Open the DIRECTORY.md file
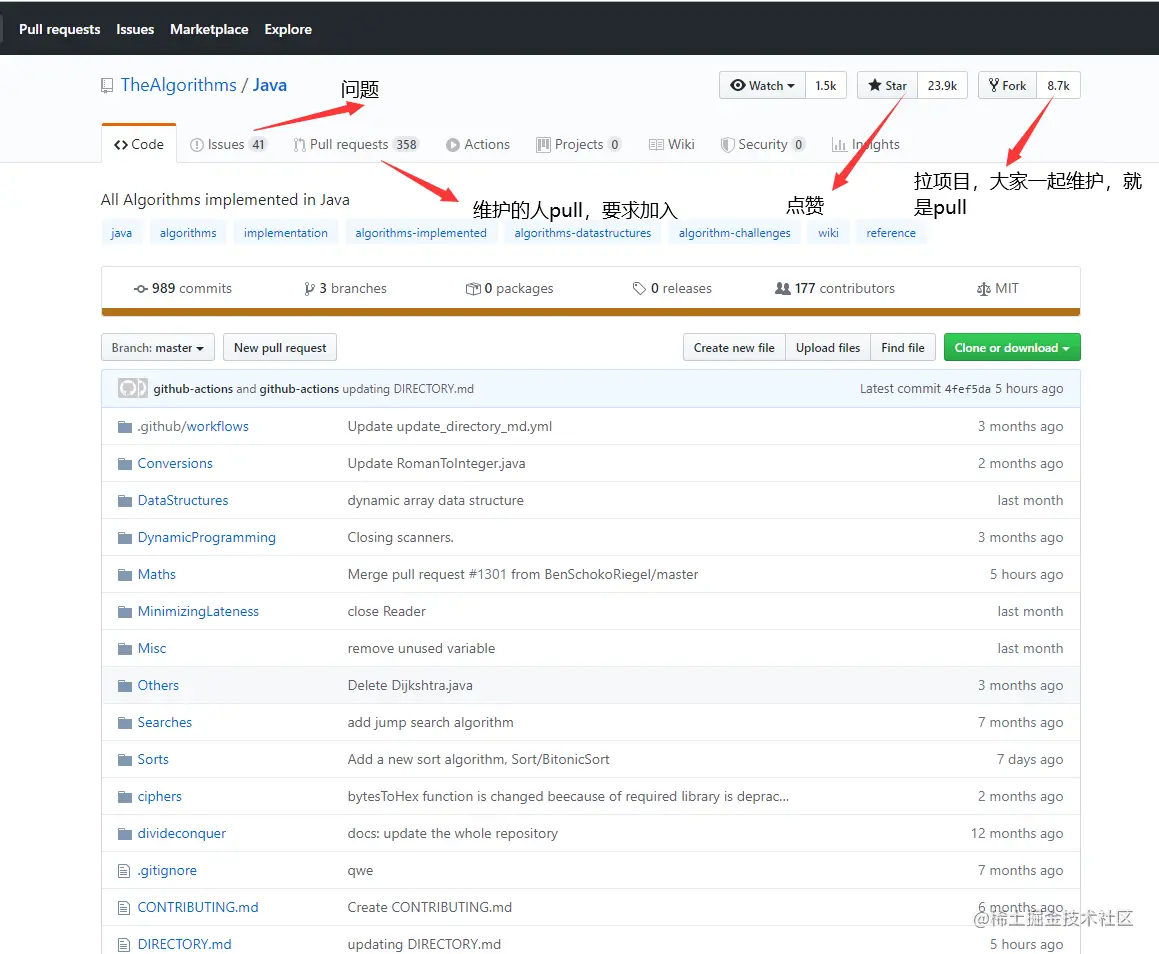 pyautogui.click(x=184, y=944)
